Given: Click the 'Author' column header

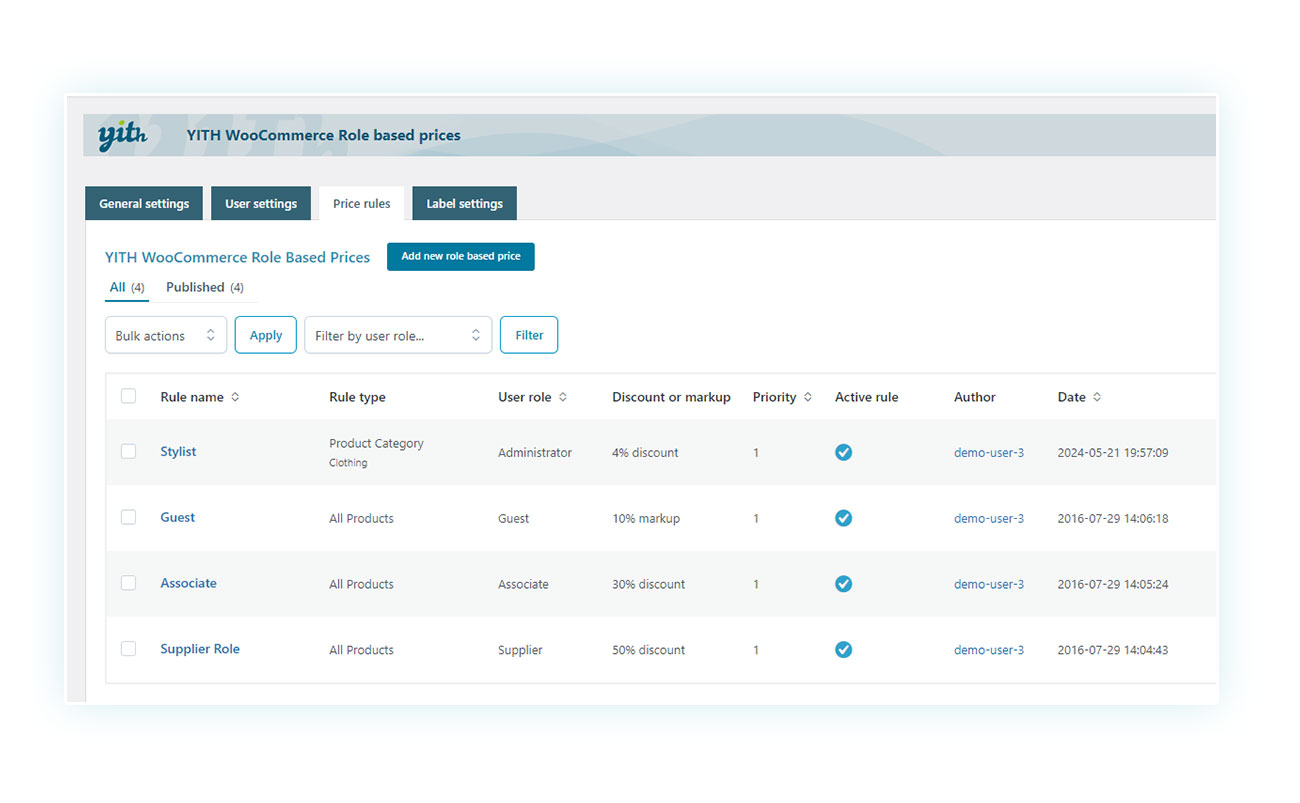Looking at the screenshot, I should pos(975,397).
